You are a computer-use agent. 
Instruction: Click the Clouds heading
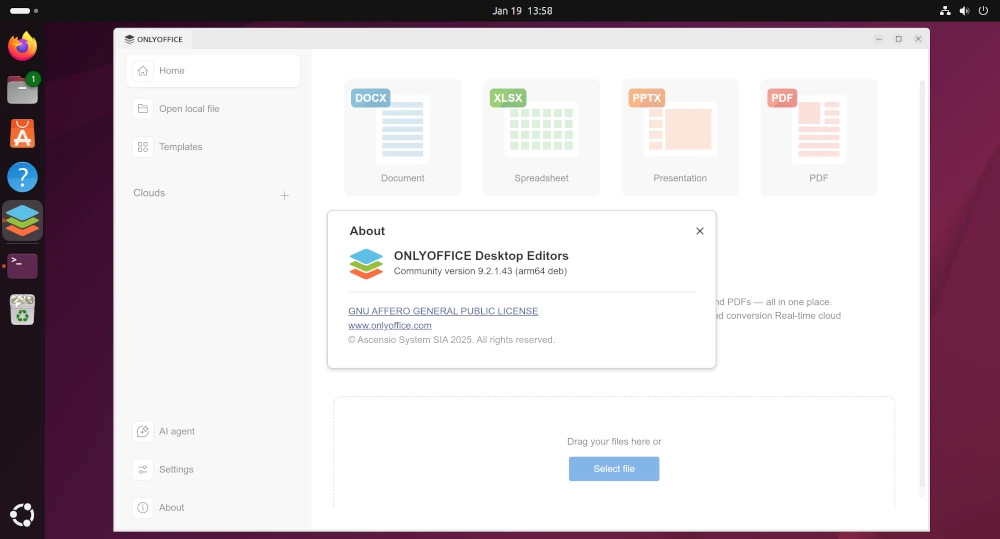149,193
